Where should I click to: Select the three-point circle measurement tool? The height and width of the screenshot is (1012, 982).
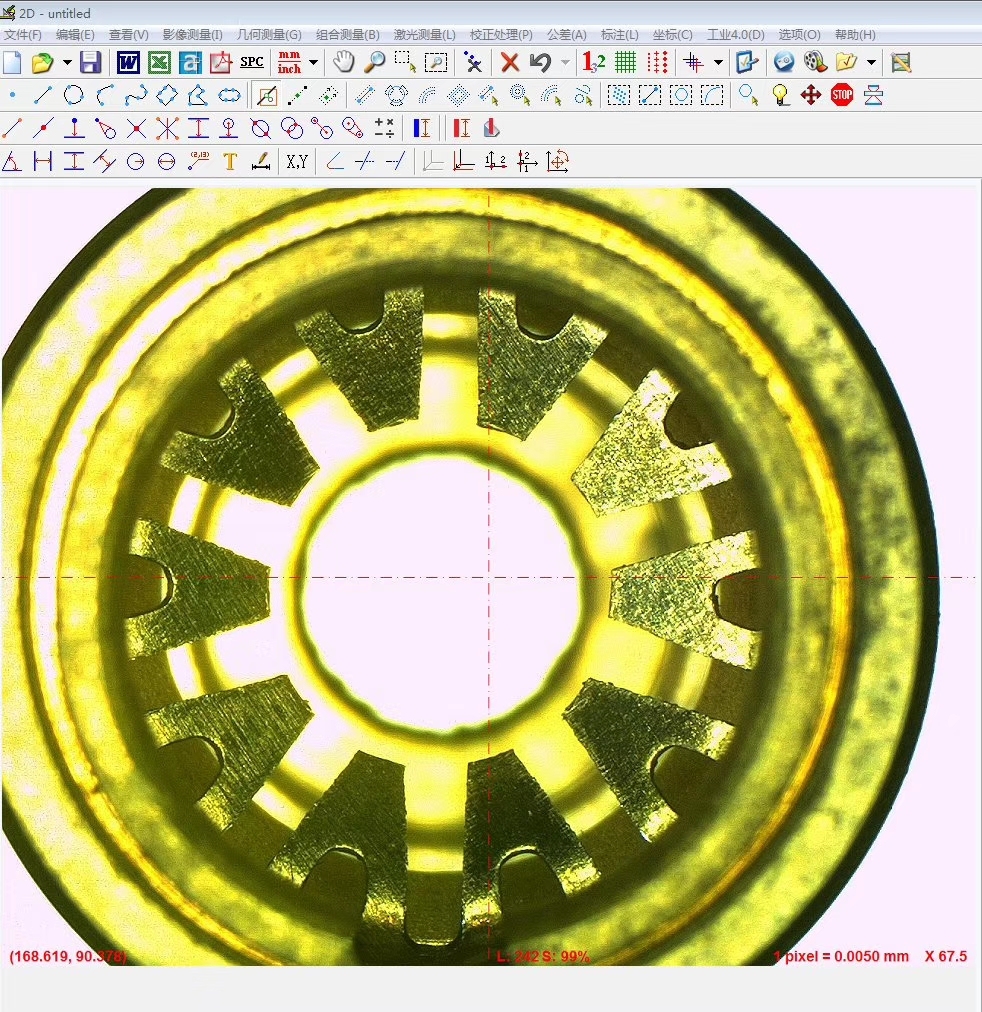click(x=73, y=96)
